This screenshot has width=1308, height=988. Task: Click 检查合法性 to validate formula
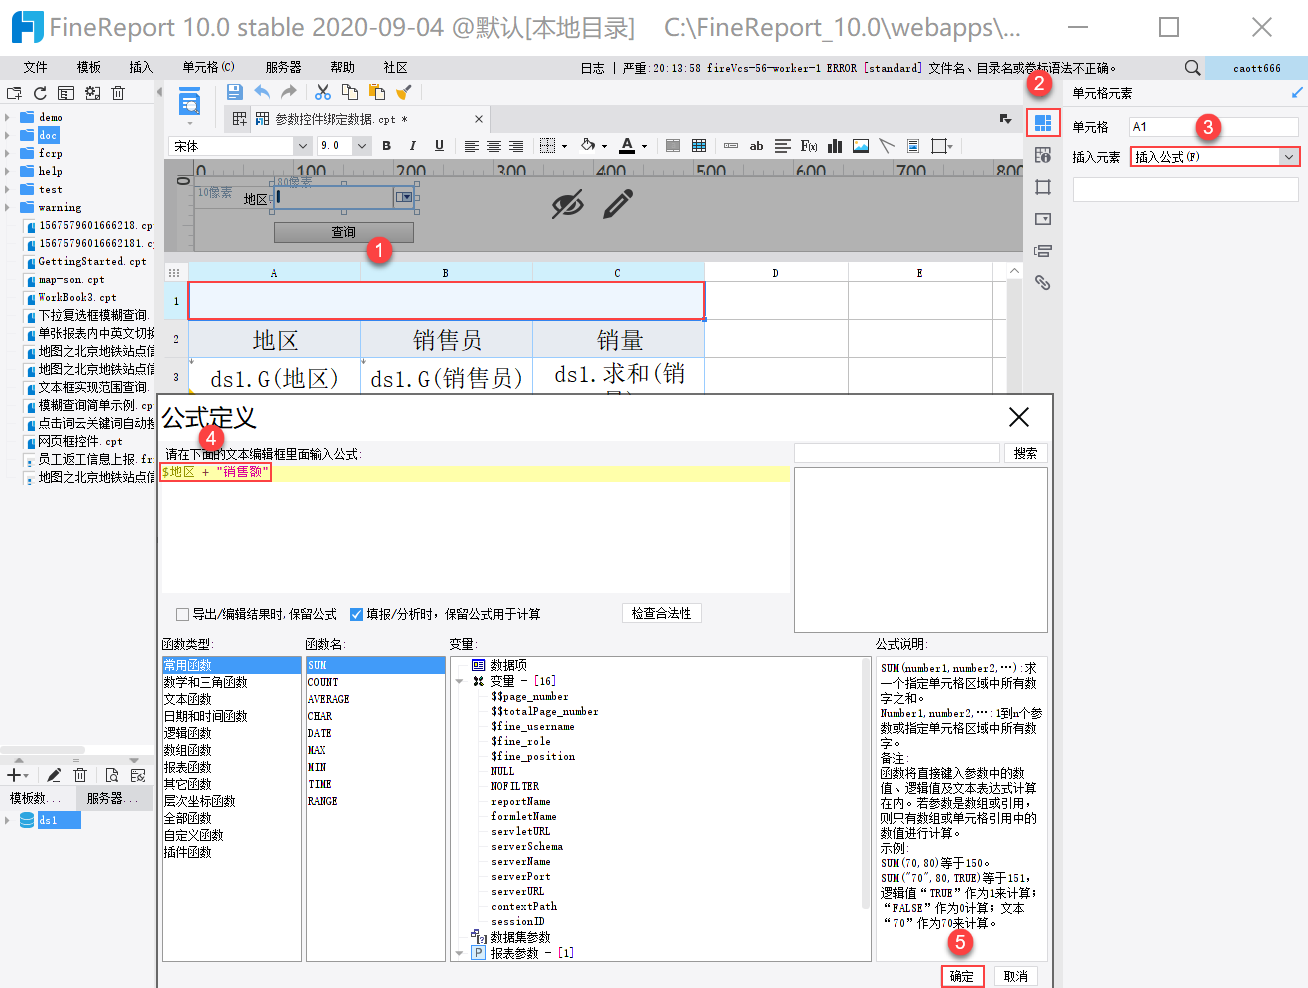(661, 613)
